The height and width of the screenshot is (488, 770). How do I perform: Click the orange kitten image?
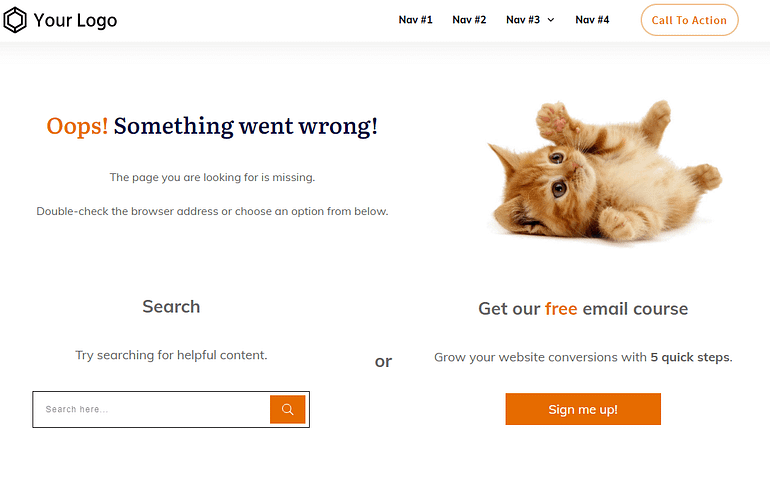tap(602, 170)
